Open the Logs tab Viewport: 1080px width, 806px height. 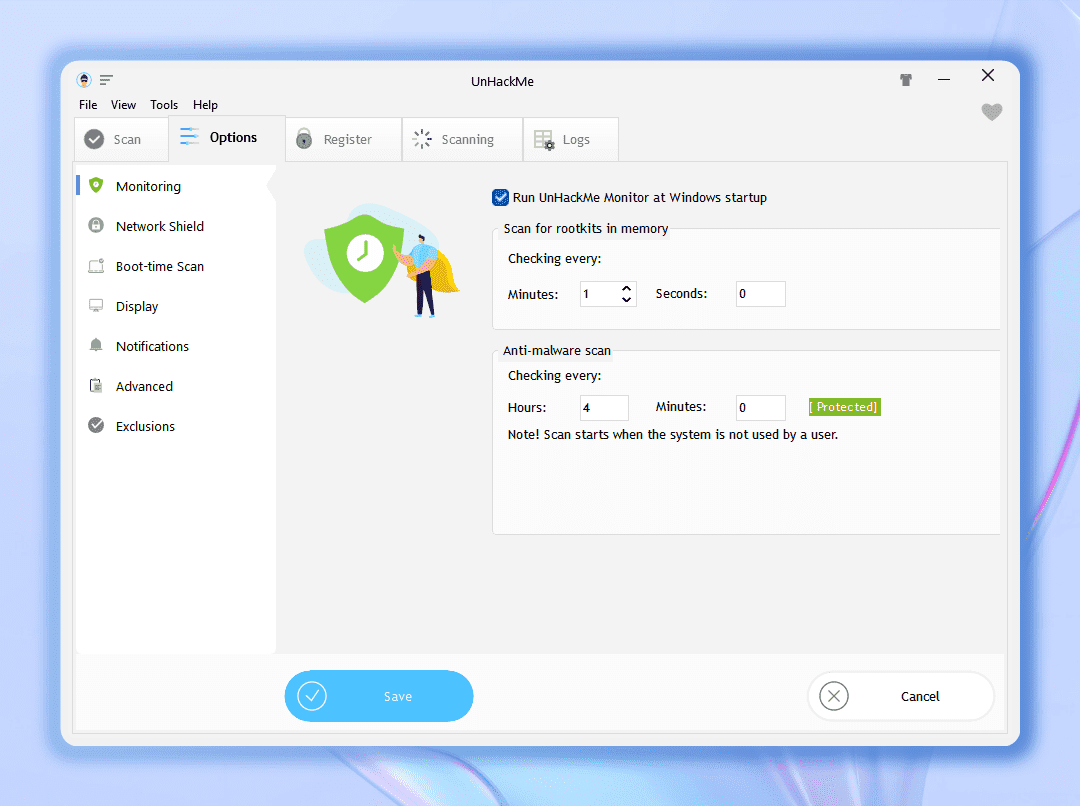[x=571, y=139]
